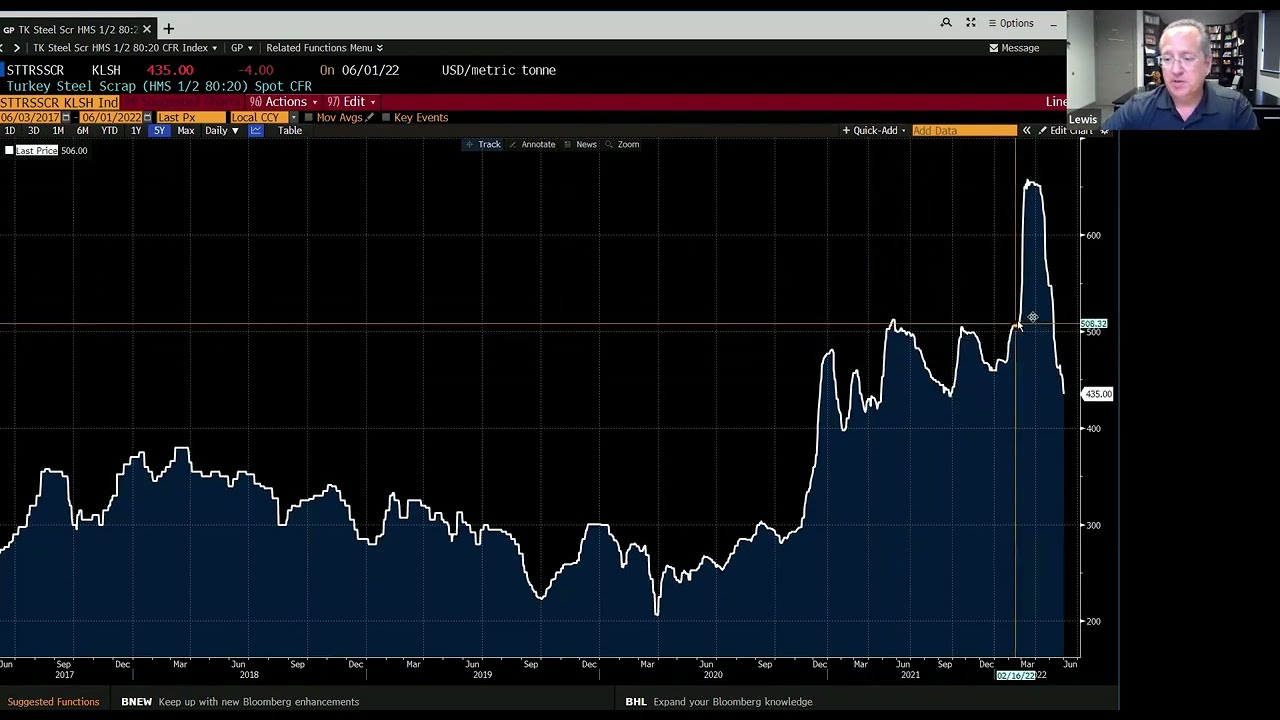This screenshot has height=720, width=1280.
Task: Click the Message envelope button
Action: [x=1014, y=48]
